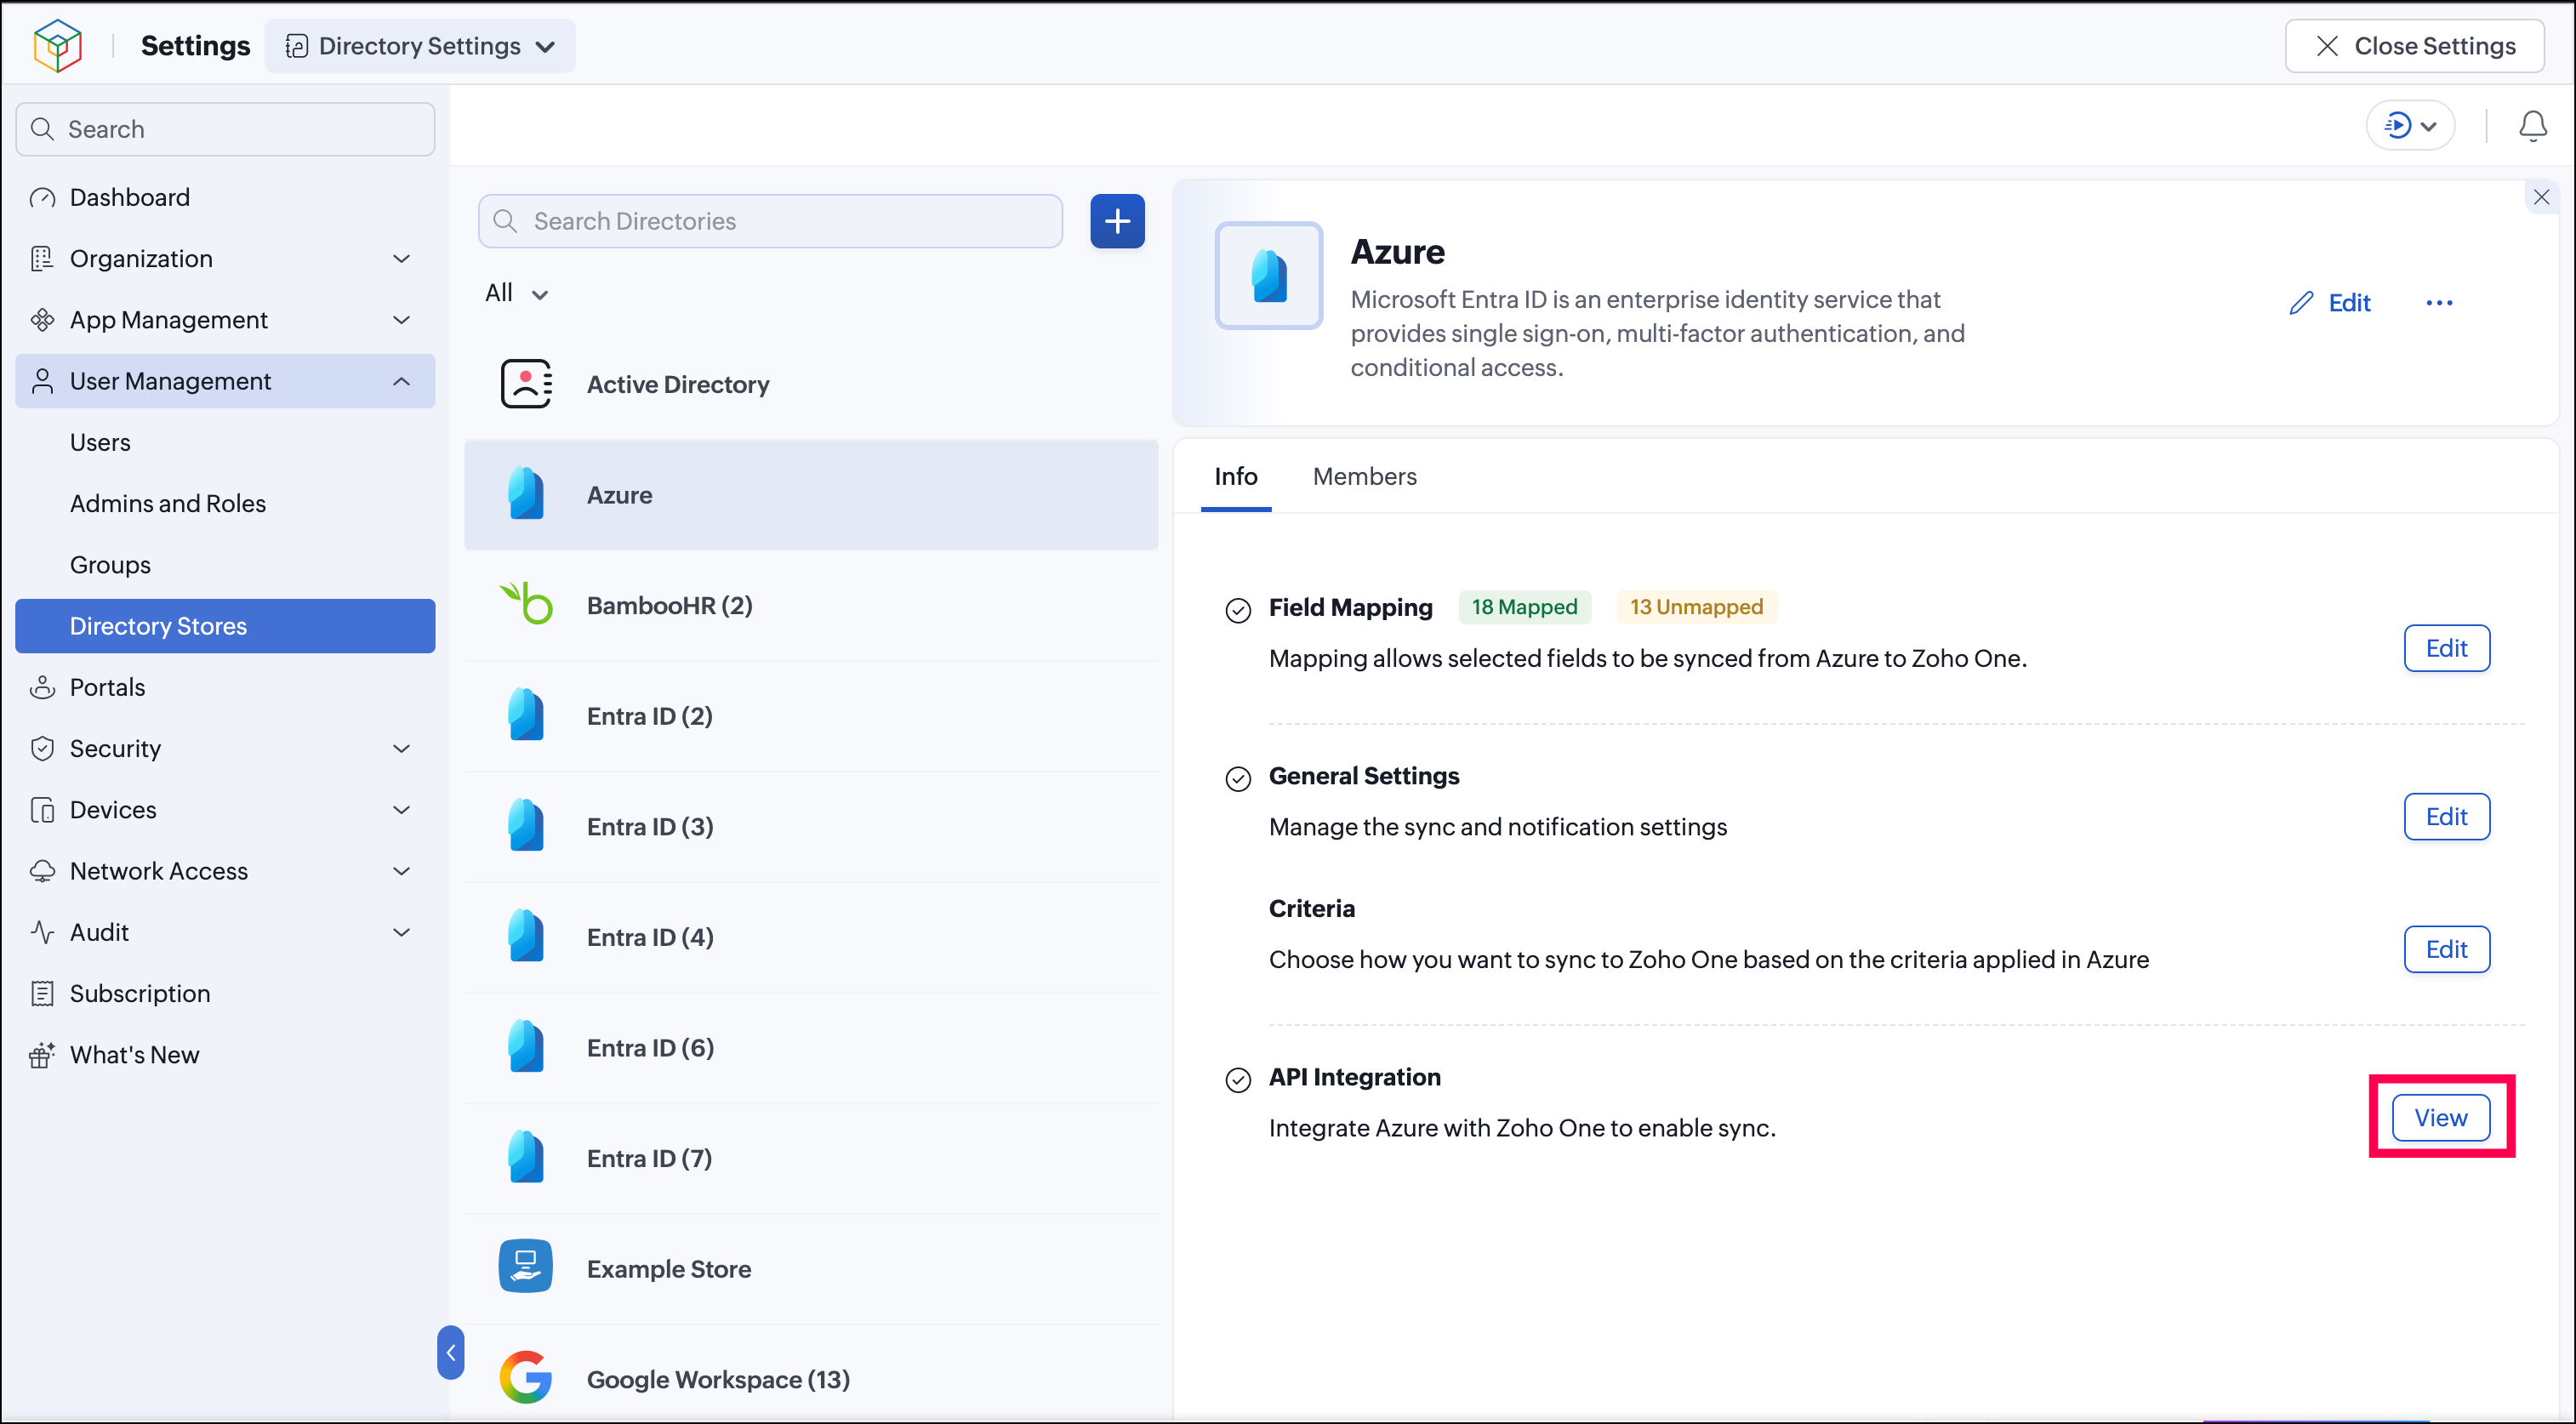Click the App Management icon

click(43, 320)
